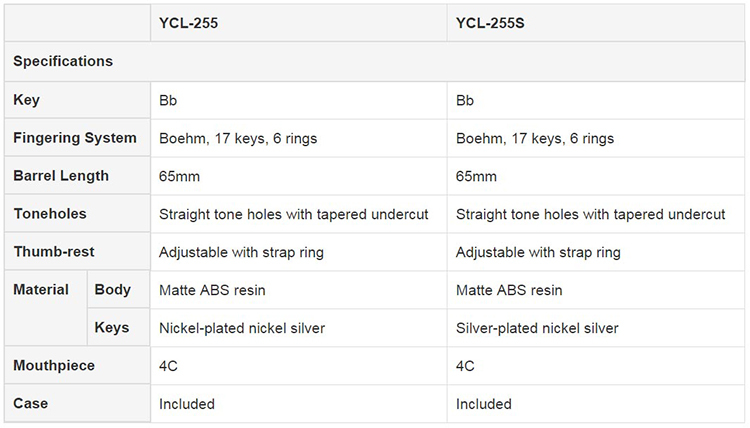This screenshot has height=428, width=750.
Task: Select the Material group label cell
Action: click(41, 290)
